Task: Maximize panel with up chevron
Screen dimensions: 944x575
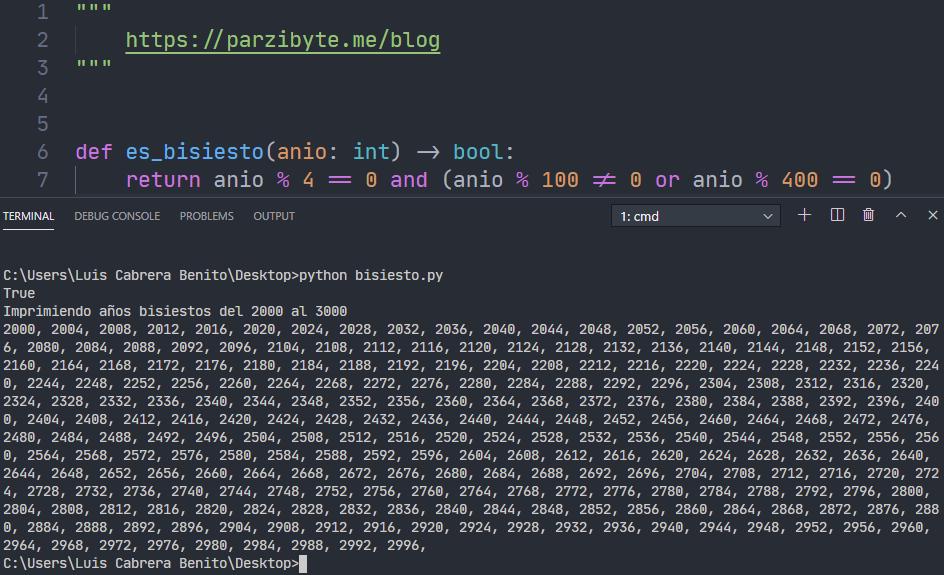Action: click(901, 215)
